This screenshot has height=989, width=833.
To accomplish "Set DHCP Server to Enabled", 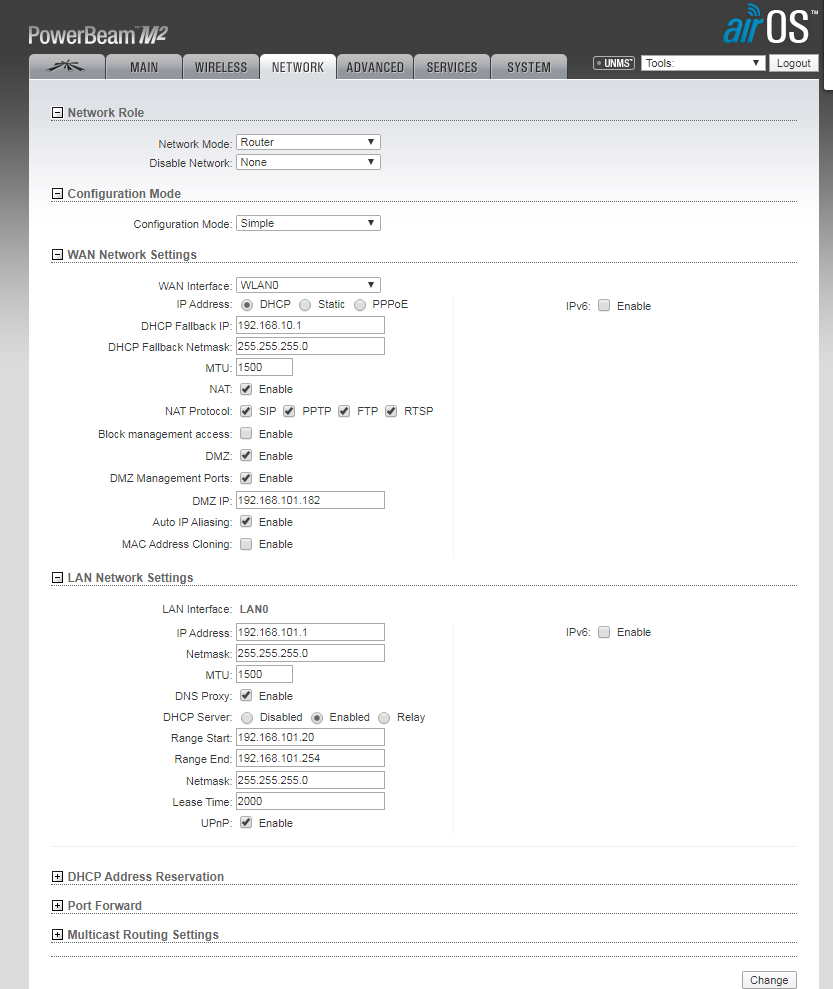I will pyautogui.click(x=317, y=718).
